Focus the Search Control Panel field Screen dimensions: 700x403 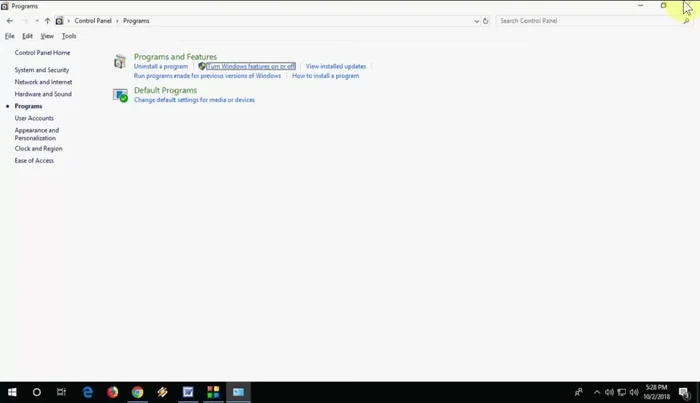(x=589, y=21)
